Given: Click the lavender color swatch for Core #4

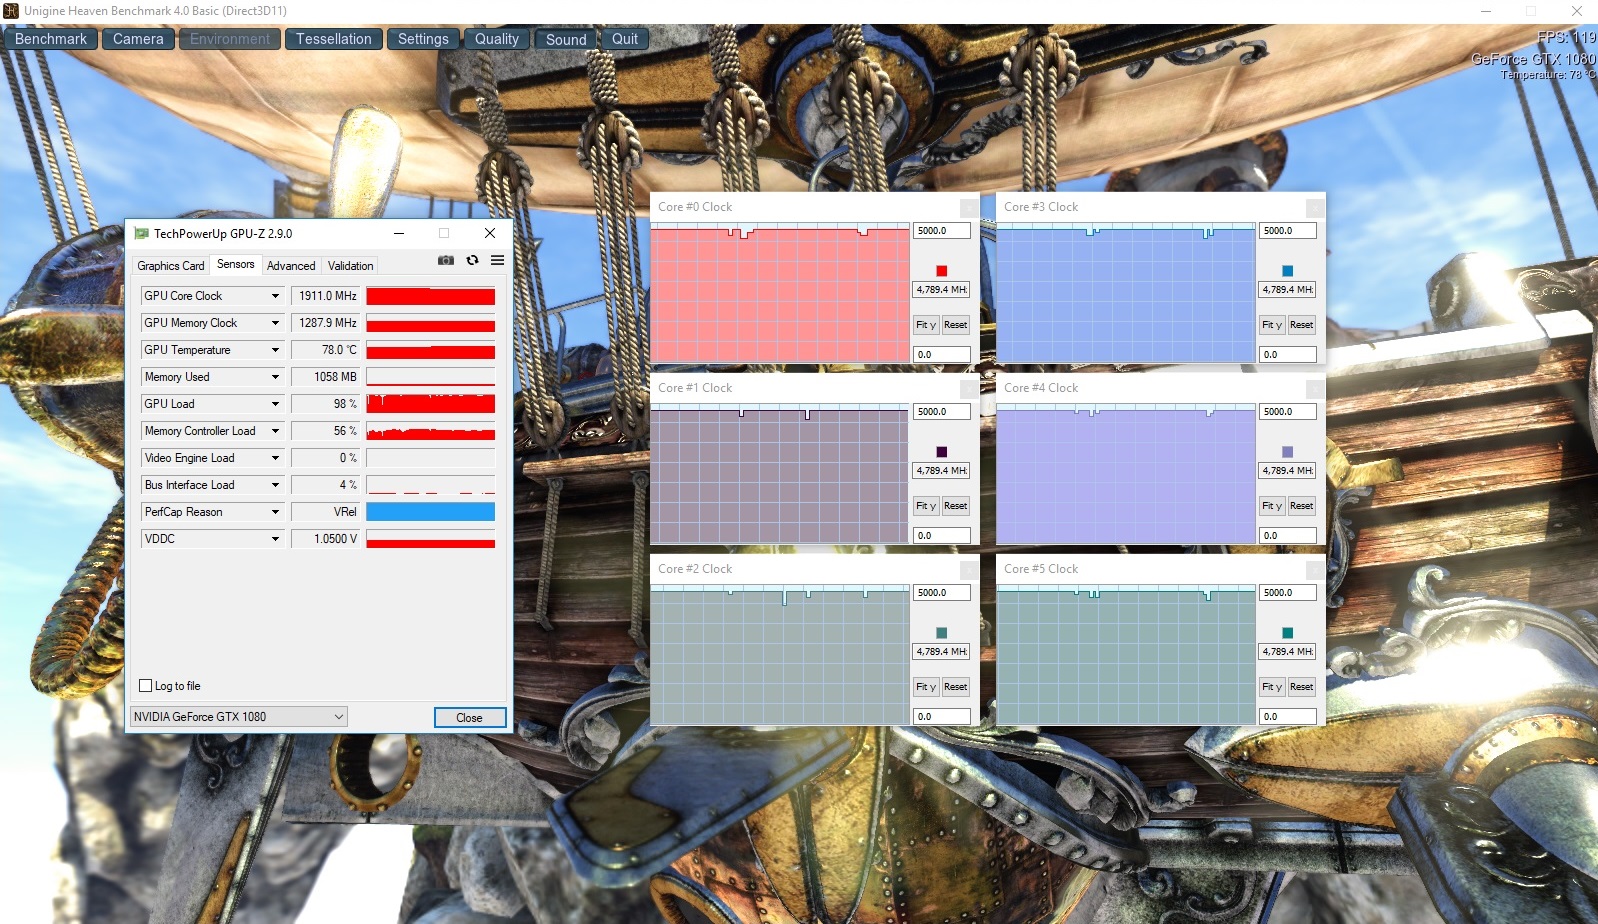Looking at the screenshot, I should click(1288, 452).
